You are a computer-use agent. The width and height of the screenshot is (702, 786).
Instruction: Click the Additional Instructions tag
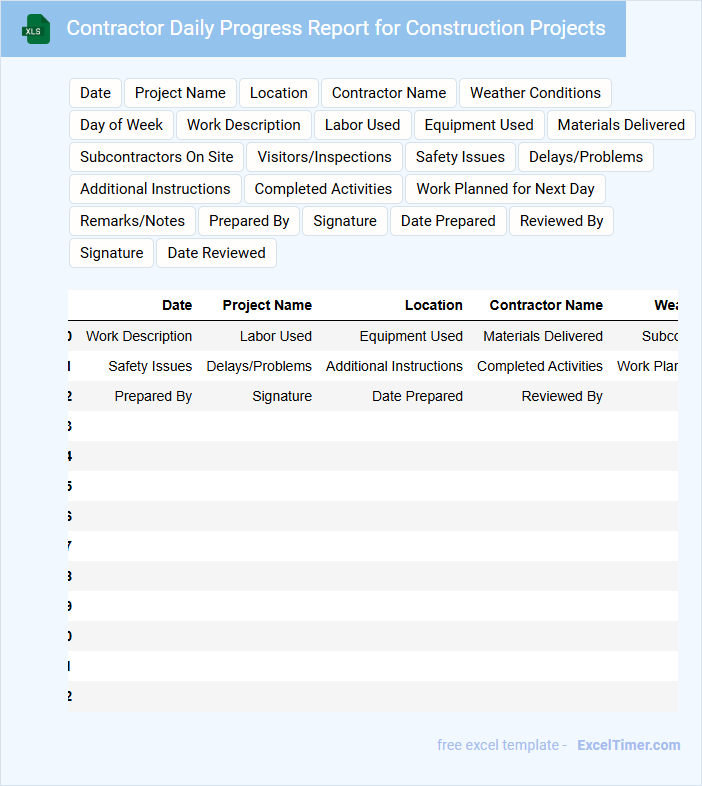click(x=155, y=189)
